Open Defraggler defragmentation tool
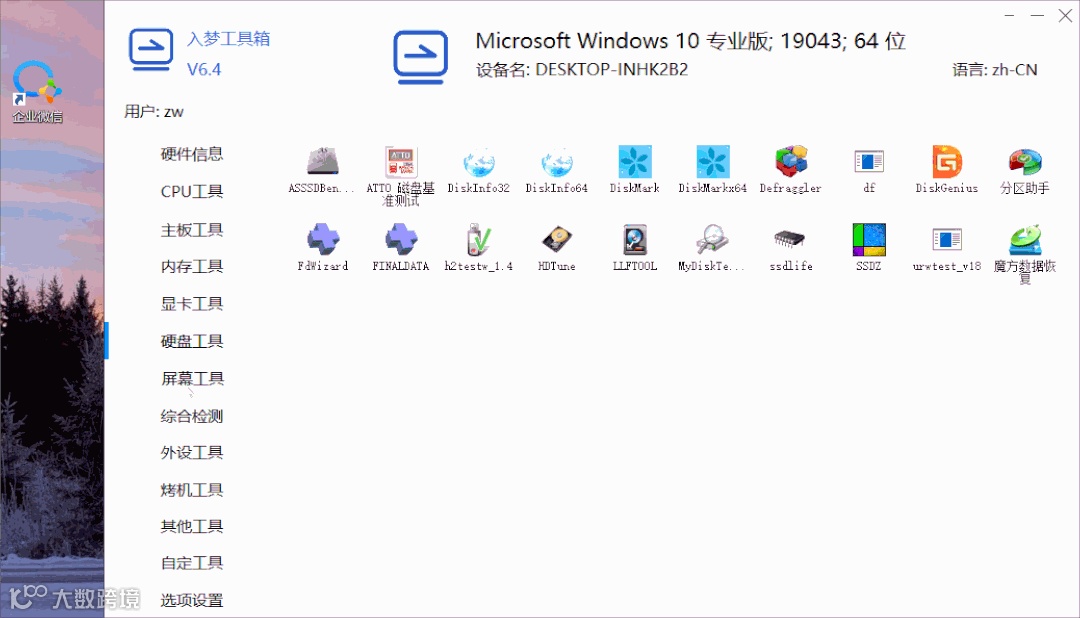 [791, 169]
